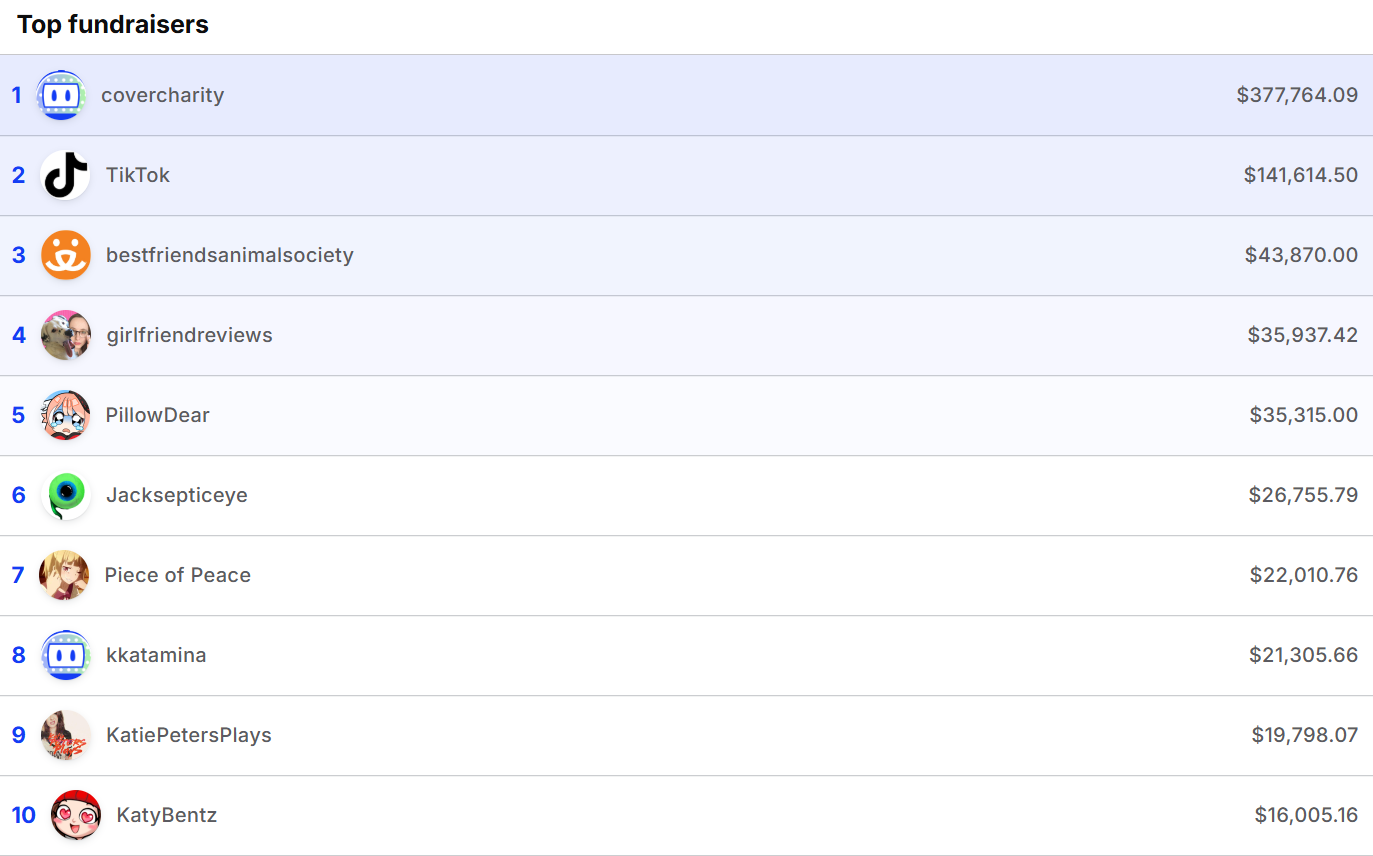Click rank number 2 beside TikTok
The image size is (1373, 856).
pyautogui.click(x=18, y=175)
